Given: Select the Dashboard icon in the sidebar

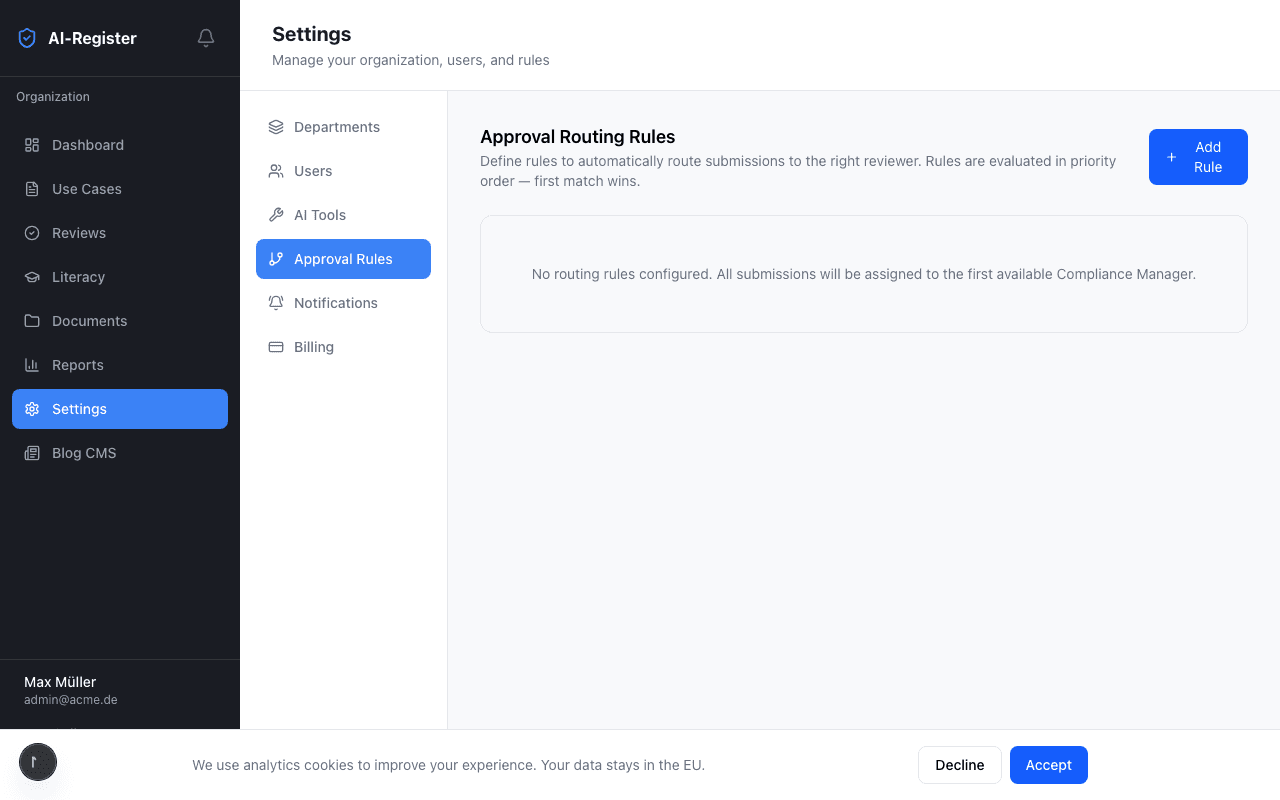Looking at the screenshot, I should click(x=31, y=145).
